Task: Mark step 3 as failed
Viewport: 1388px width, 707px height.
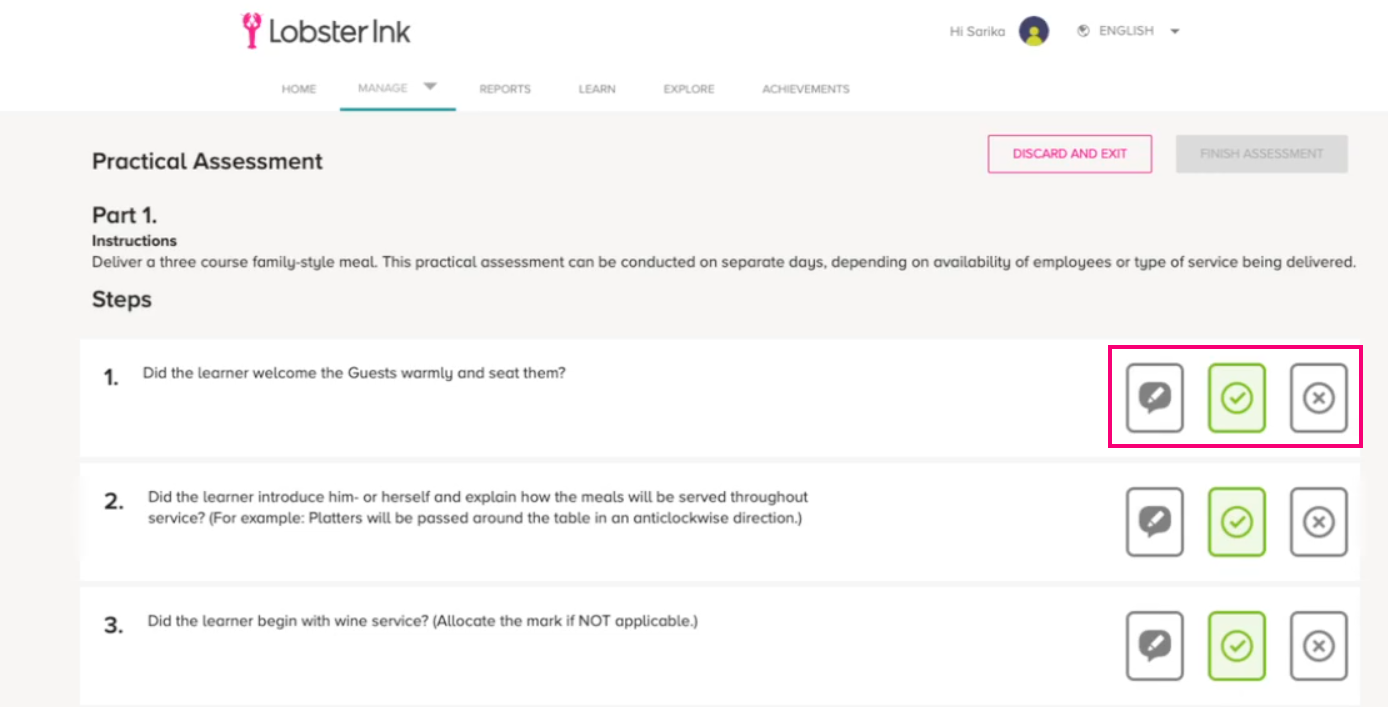Action: point(1319,646)
